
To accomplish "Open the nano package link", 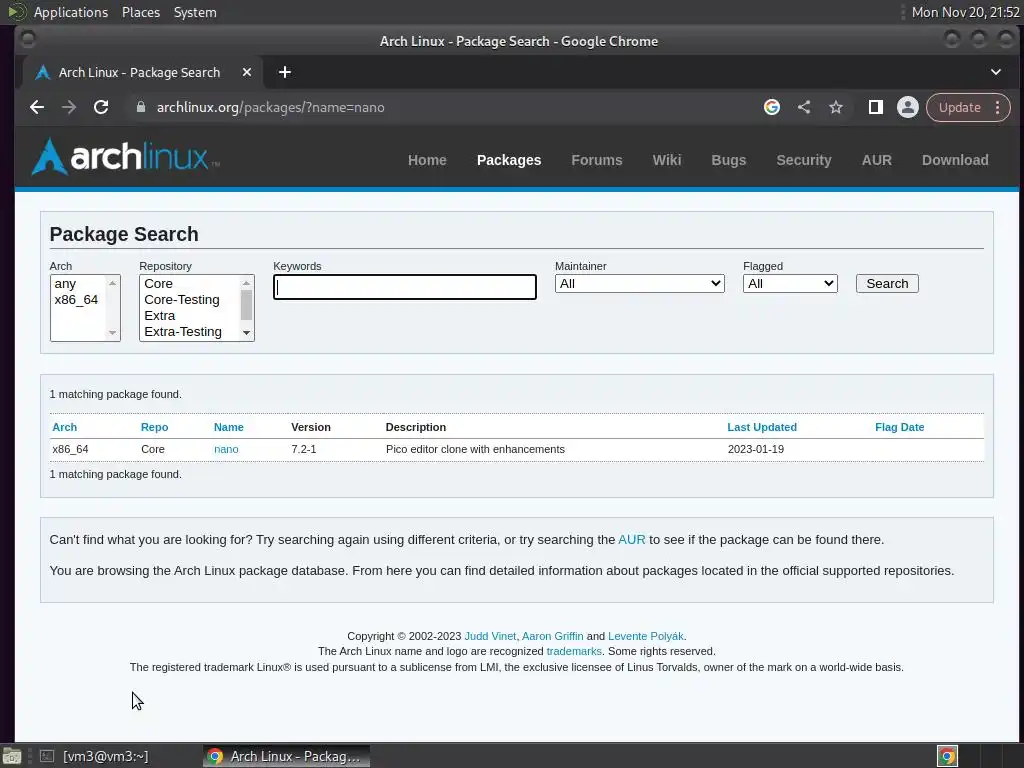I will tap(226, 449).
